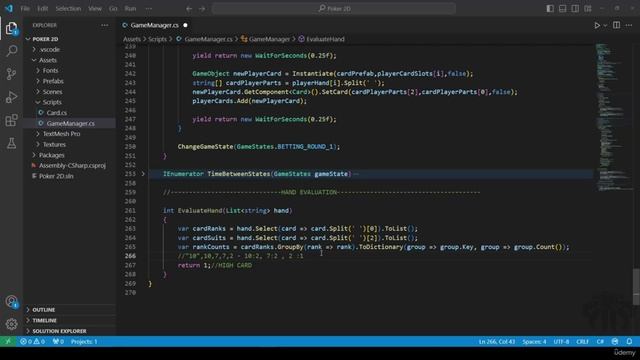Change indentation via Spaces: 4
The width and height of the screenshot is (640, 360).
point(534,342)
